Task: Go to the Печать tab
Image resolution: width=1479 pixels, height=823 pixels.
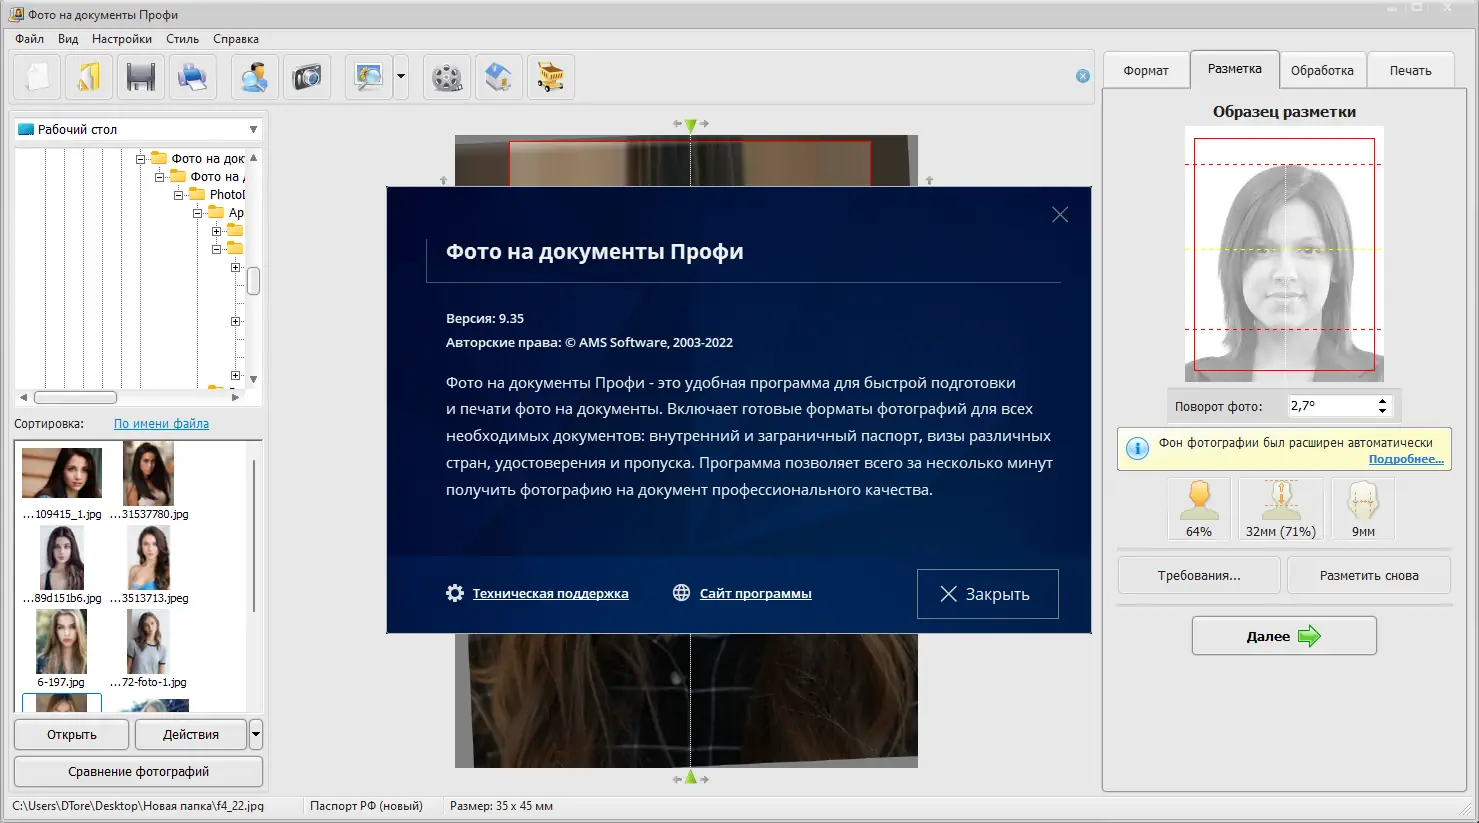Action: coord(1410,71)
